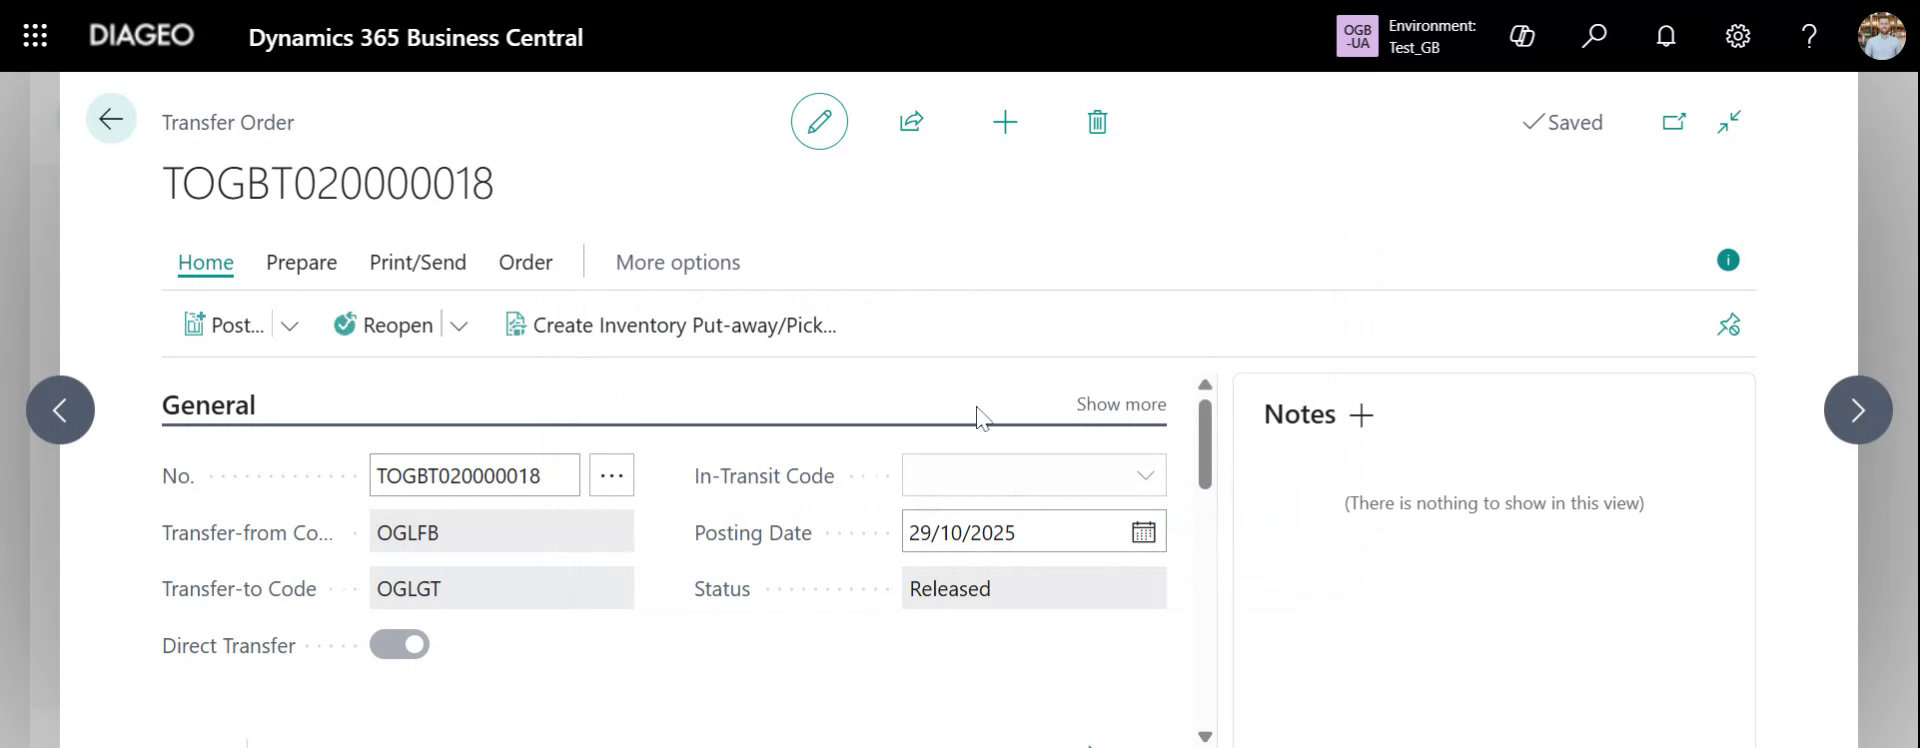Click the Post... action

pos(224,325)
